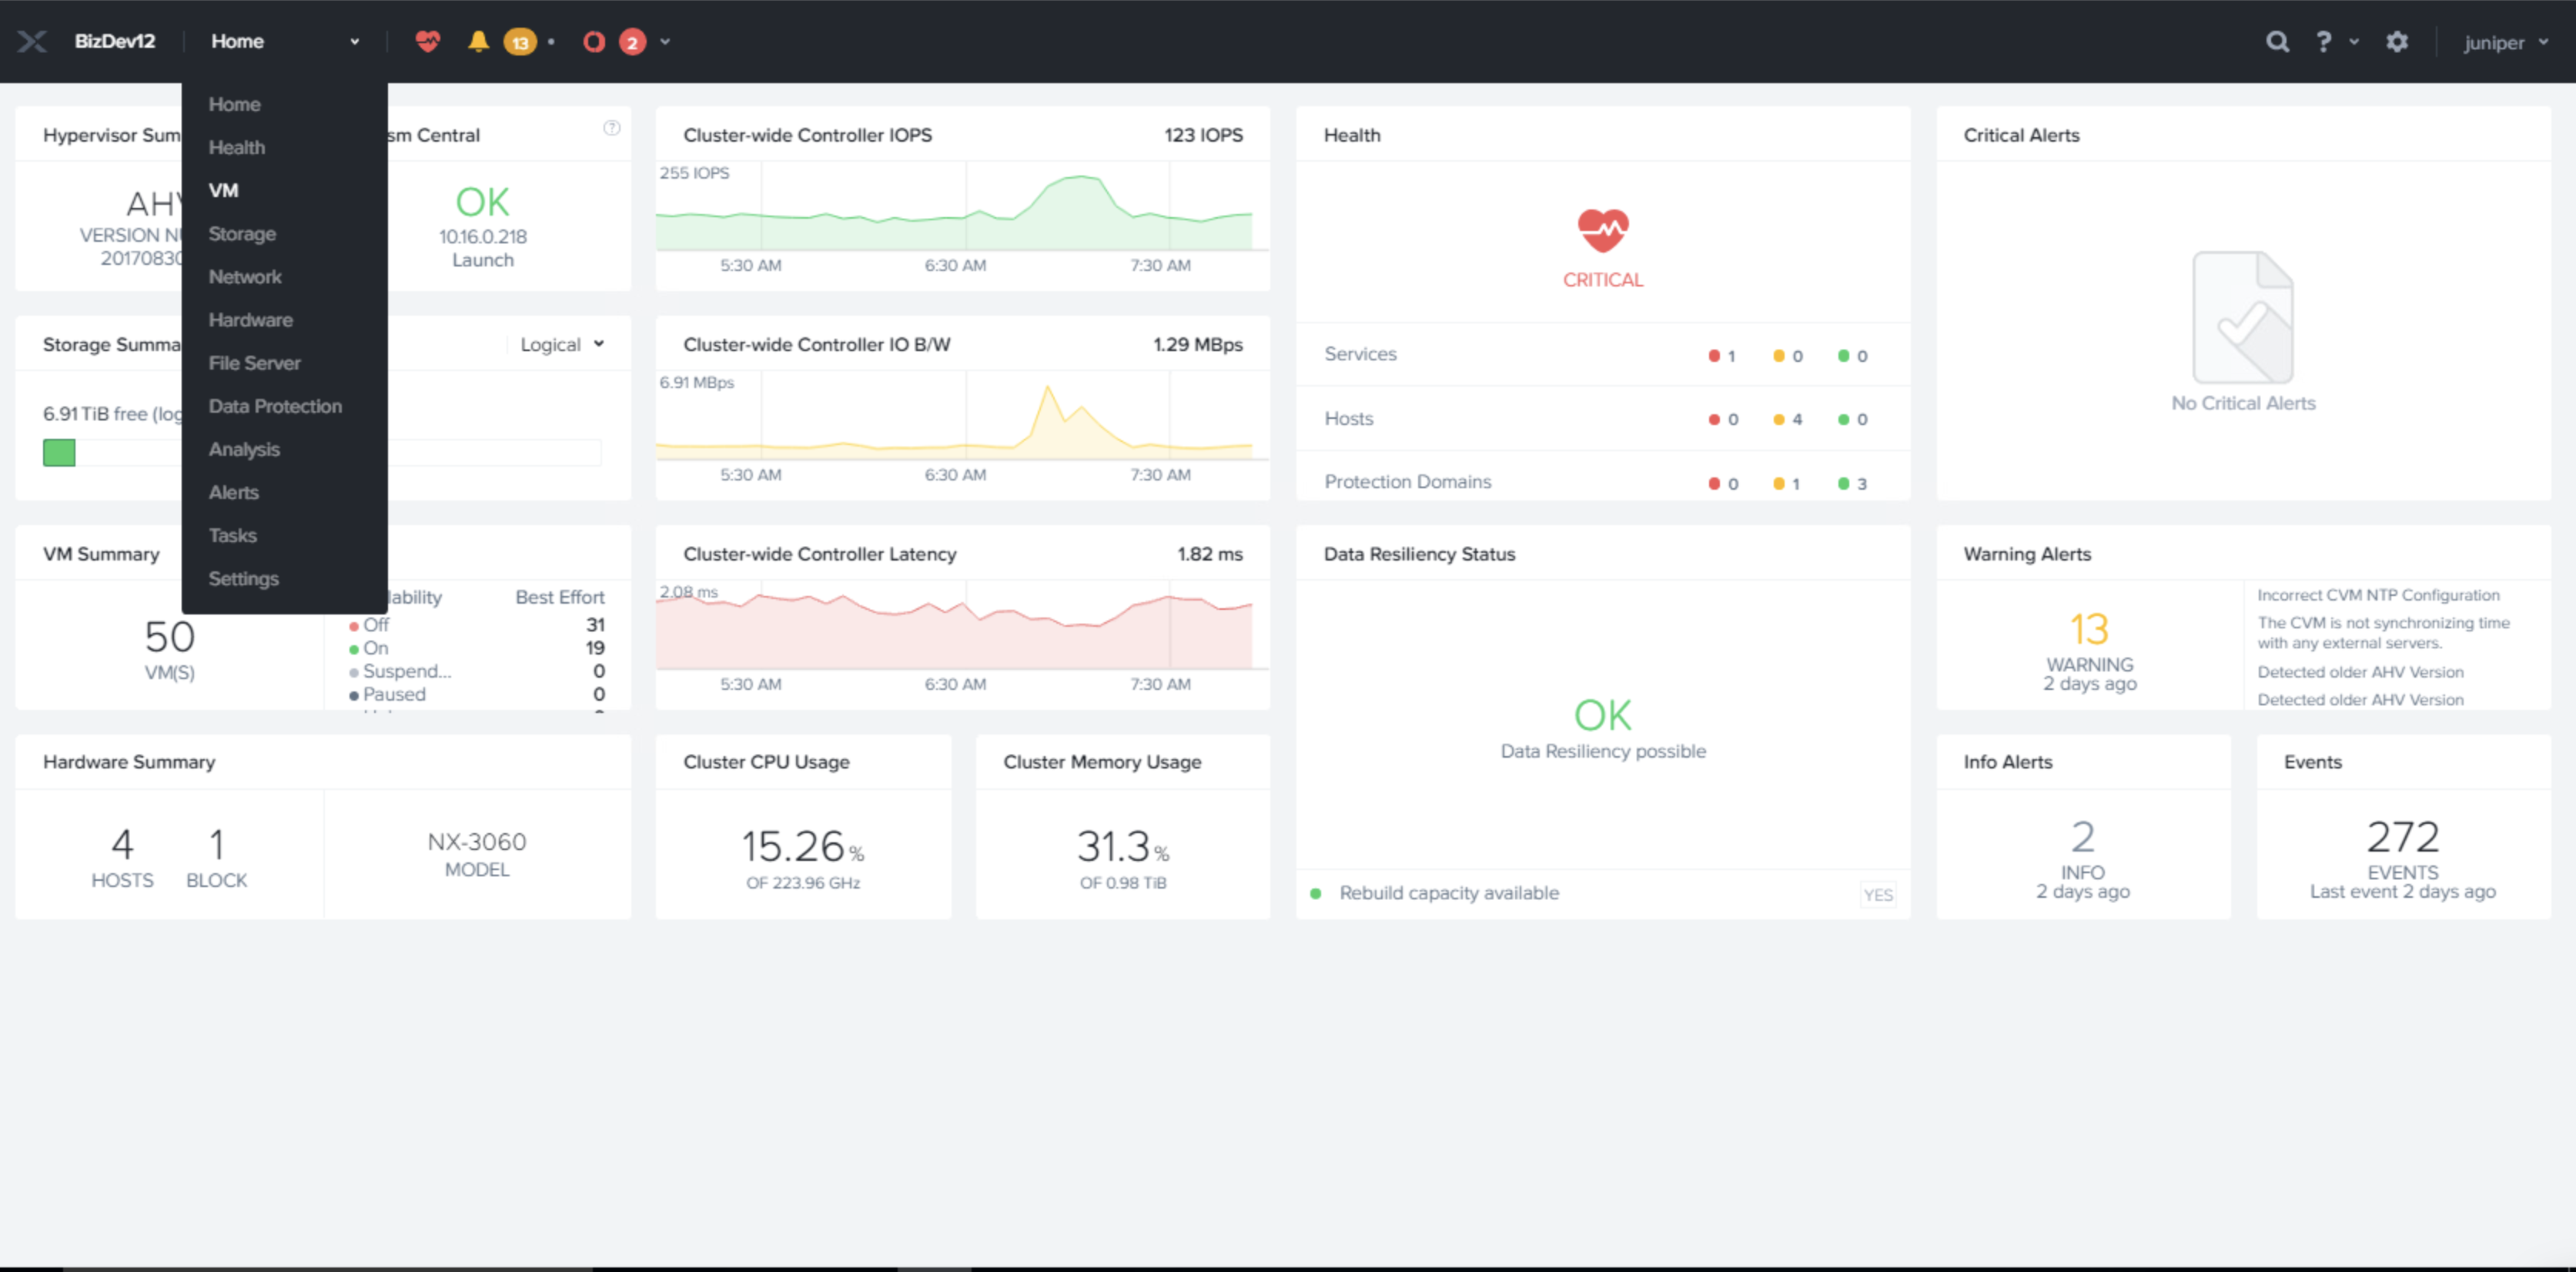Click the yellow alerts bell icon
2576x1272 pixels.
pos(478,41)
